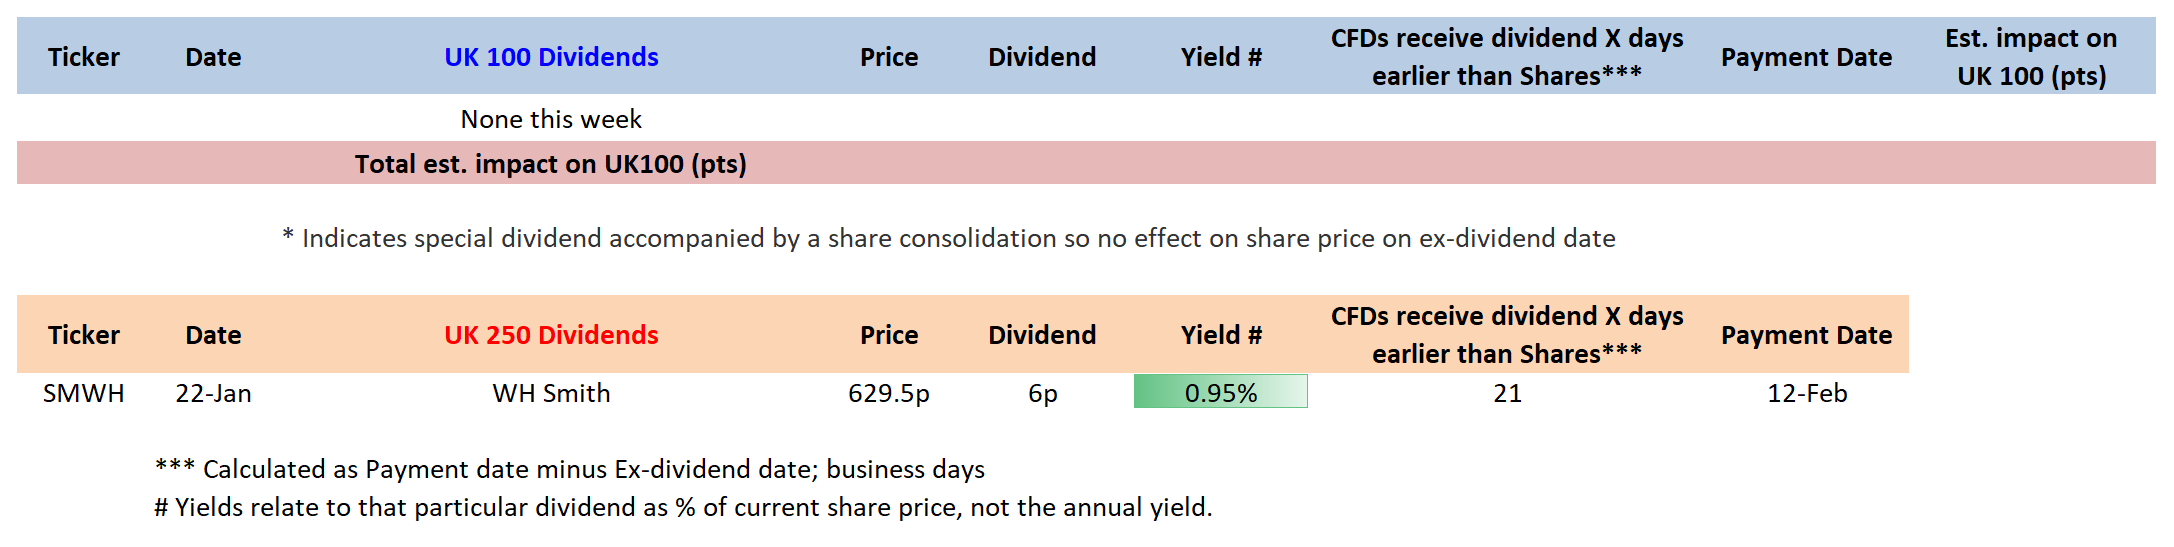
Task: Click the green 0.95% yield bar
Action: 1220,392
